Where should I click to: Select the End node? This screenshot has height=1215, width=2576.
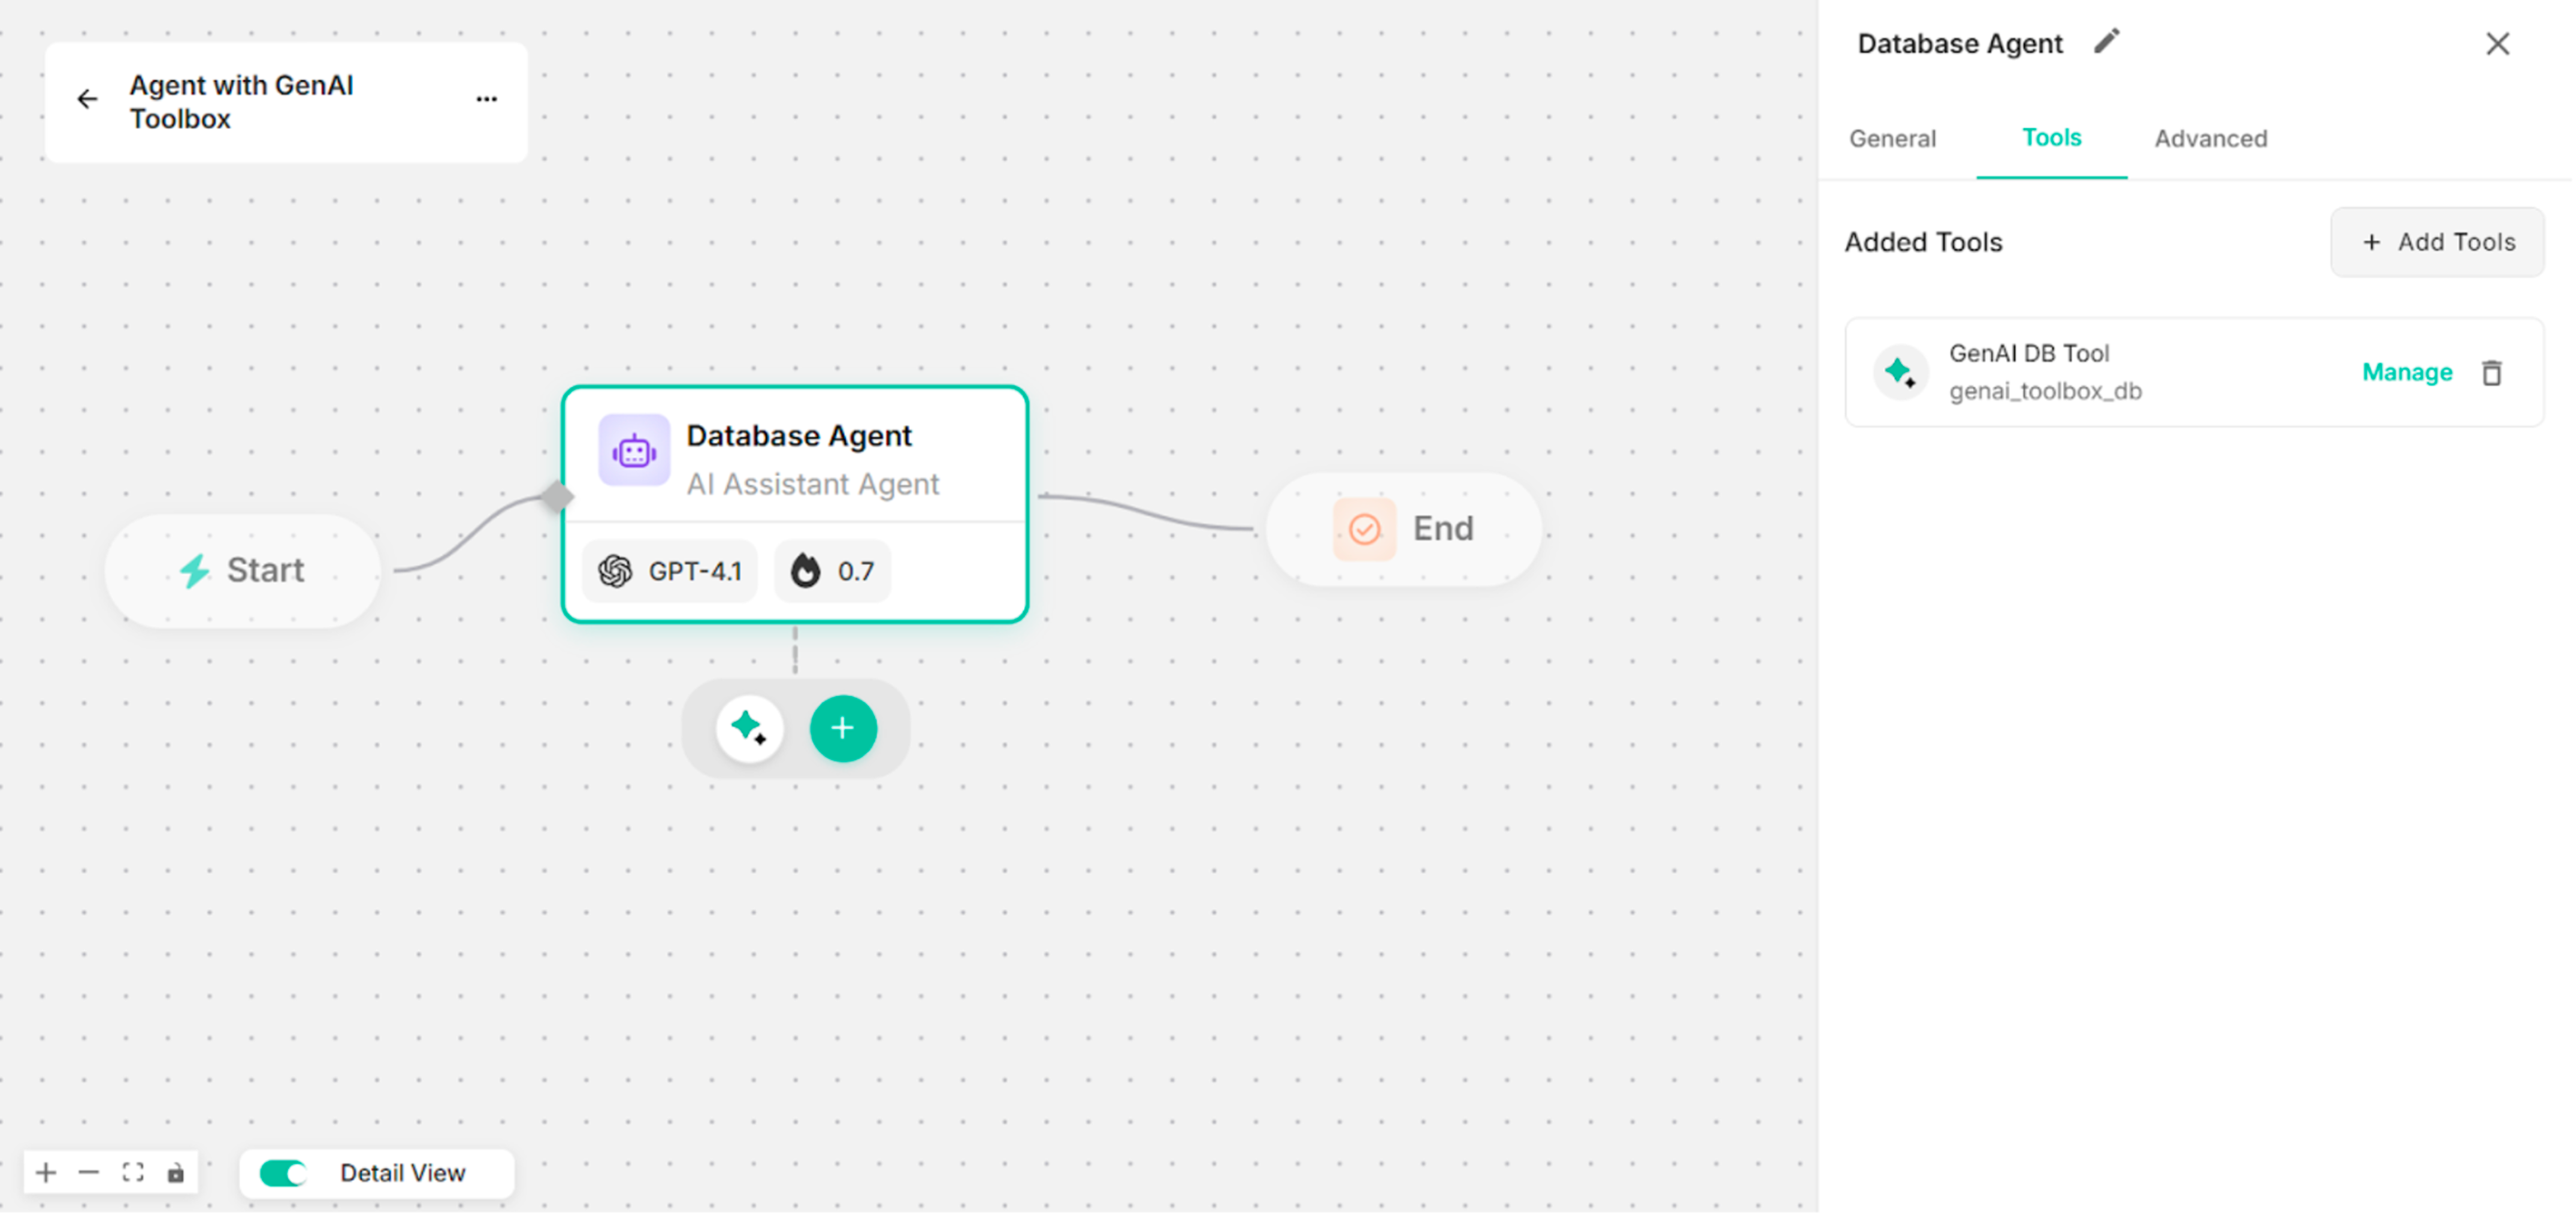1403,529
